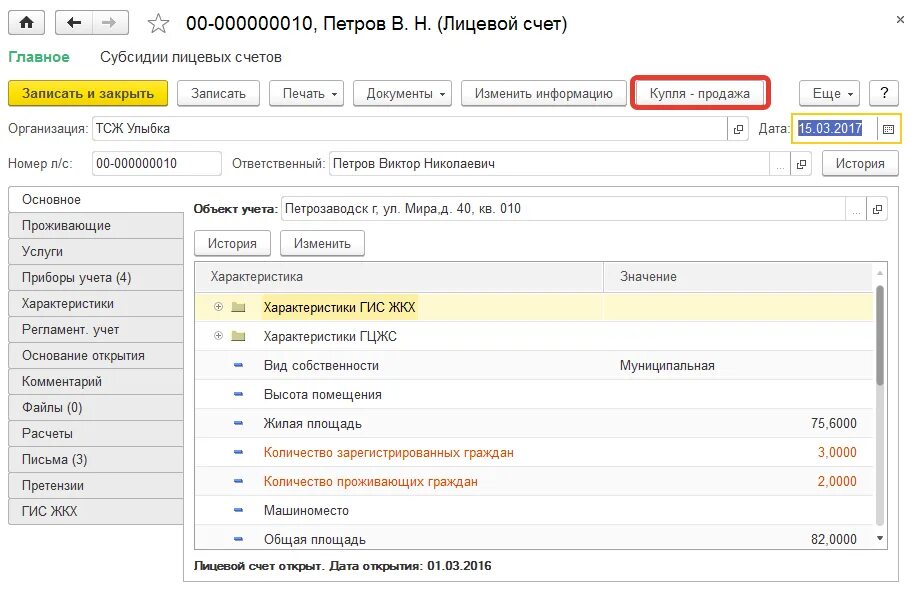The image size is (913, 592).
Task: Click the Записать и закрыть button
Action: click(88, 93)
